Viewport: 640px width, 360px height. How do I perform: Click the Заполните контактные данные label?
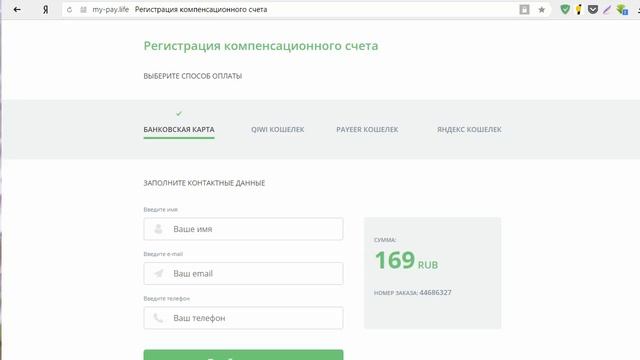pyautogui.click(x=204, y=183)
